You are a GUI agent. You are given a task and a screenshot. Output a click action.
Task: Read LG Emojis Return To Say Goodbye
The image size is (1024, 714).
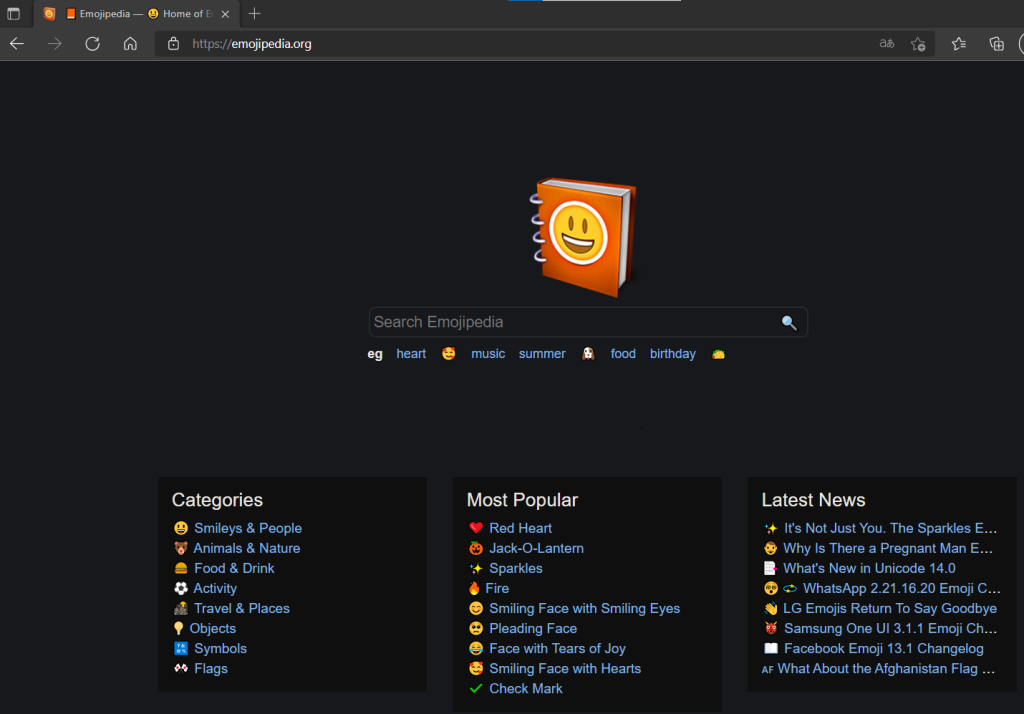[889, 608]
